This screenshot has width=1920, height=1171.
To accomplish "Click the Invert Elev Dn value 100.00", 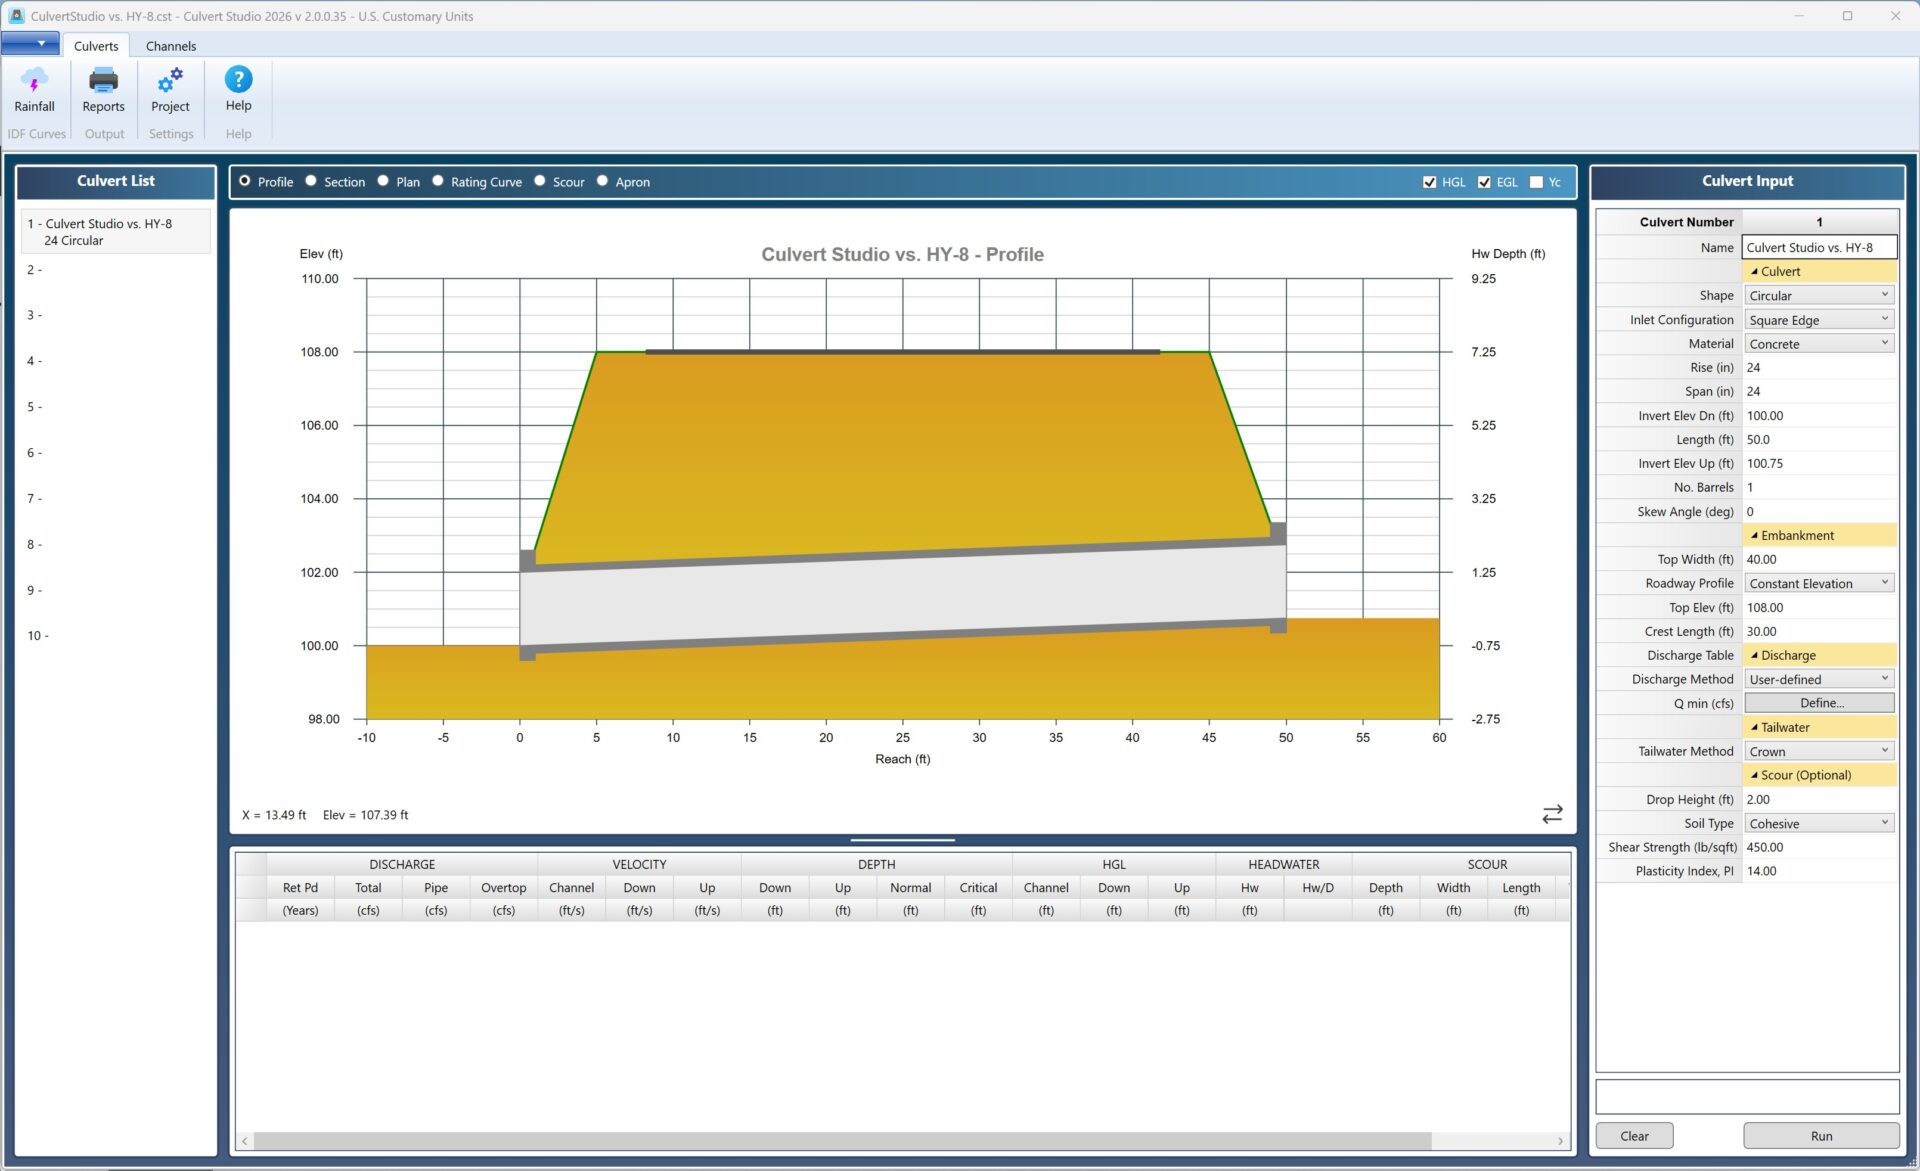I will click(x=1819, y=415).
